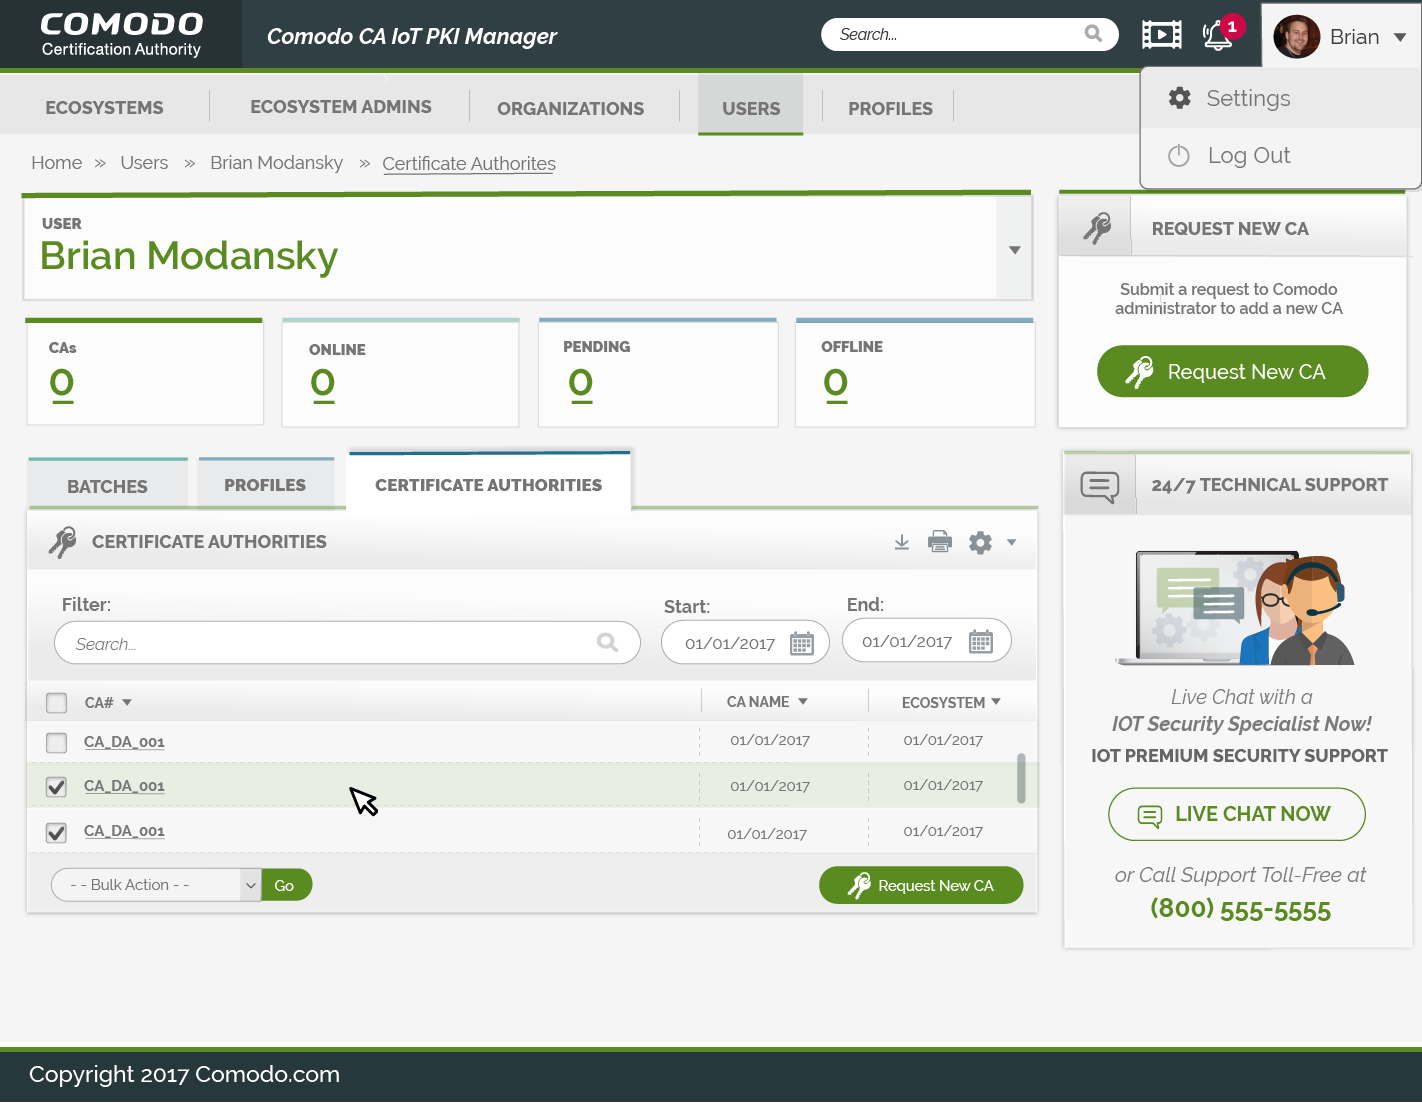Open the video tutorials film icon
1422x1103 pixels.
tap(1162, 35)
